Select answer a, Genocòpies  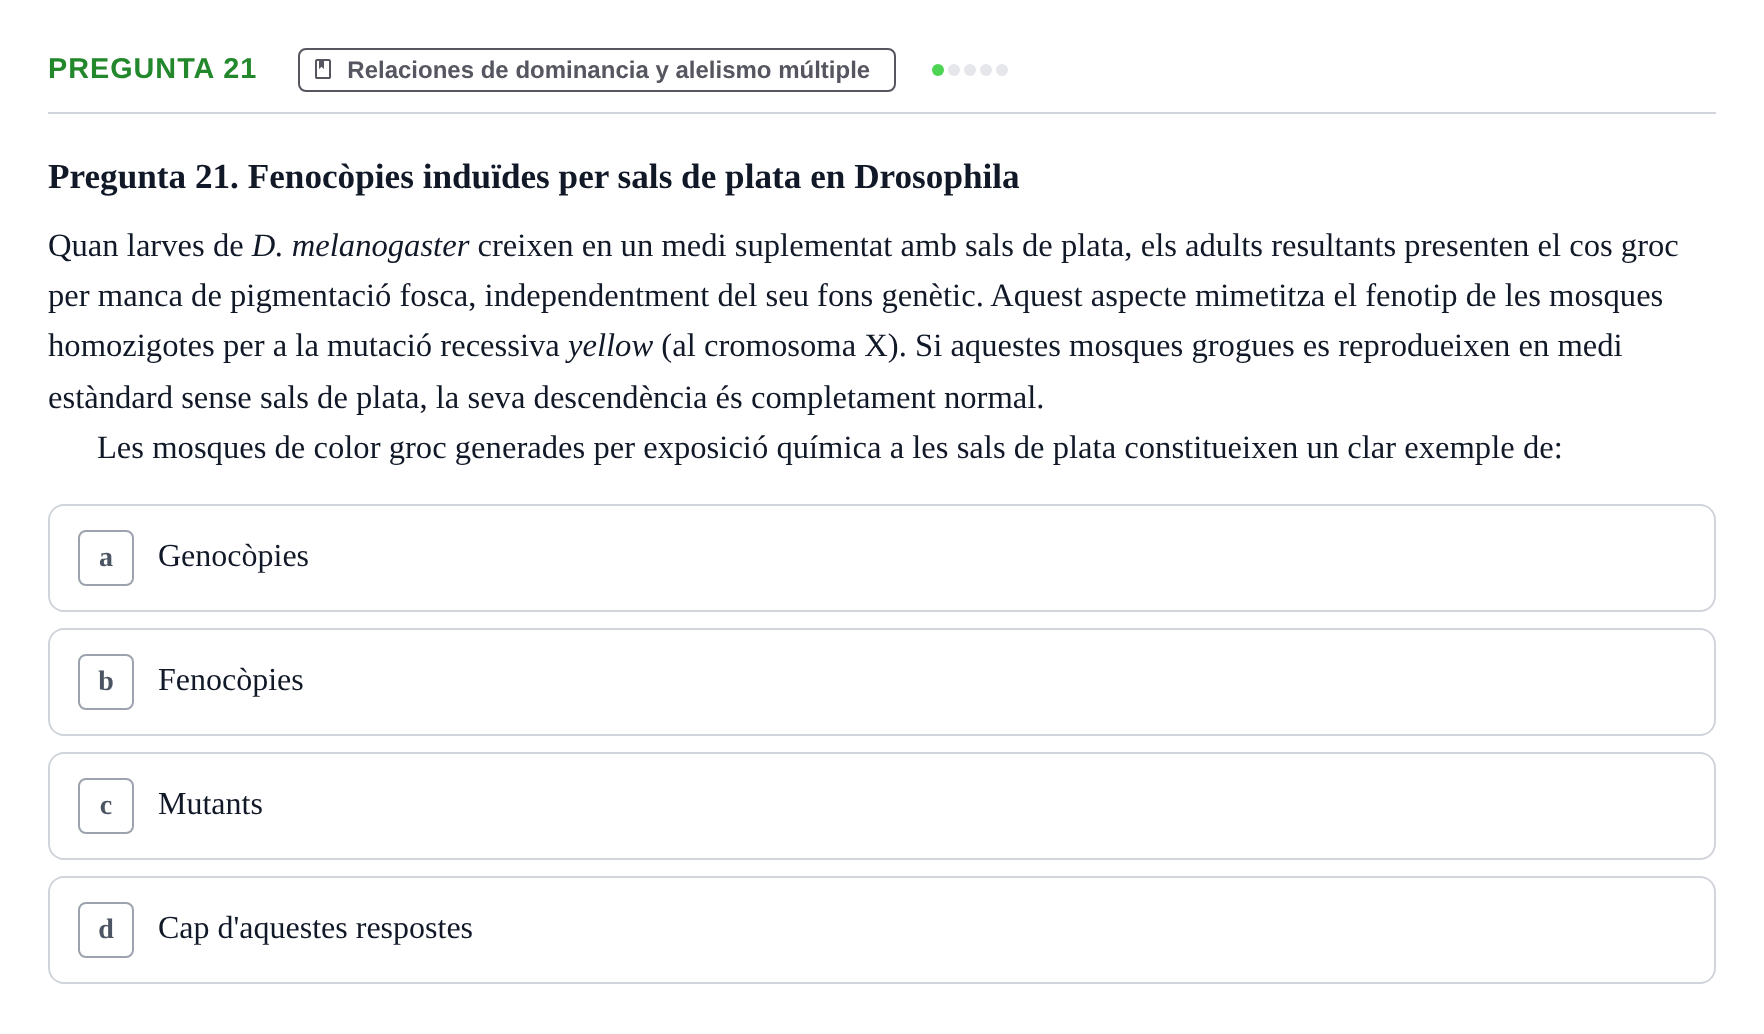pos(882,558)
